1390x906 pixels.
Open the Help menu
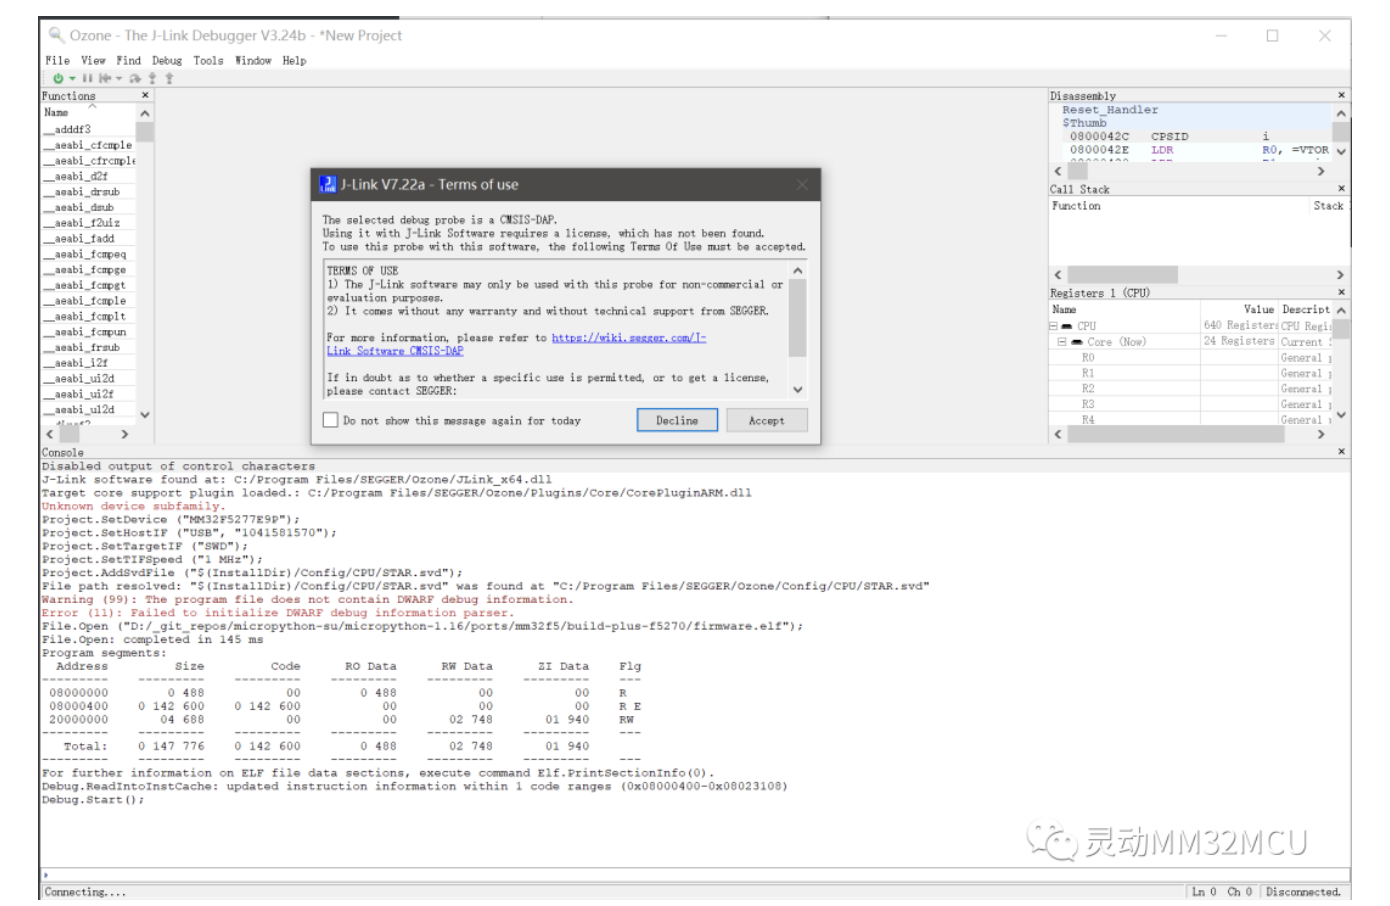(294, 60)
